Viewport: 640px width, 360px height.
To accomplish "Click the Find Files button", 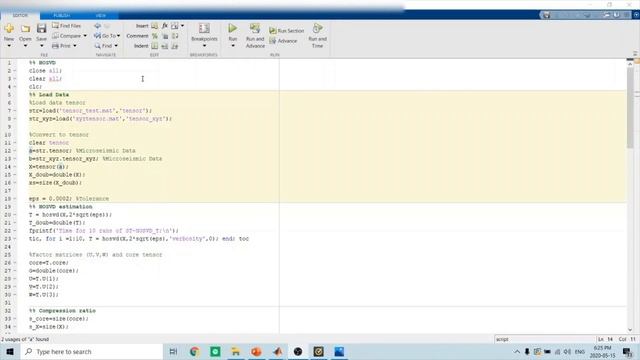I will click(67, 26).
